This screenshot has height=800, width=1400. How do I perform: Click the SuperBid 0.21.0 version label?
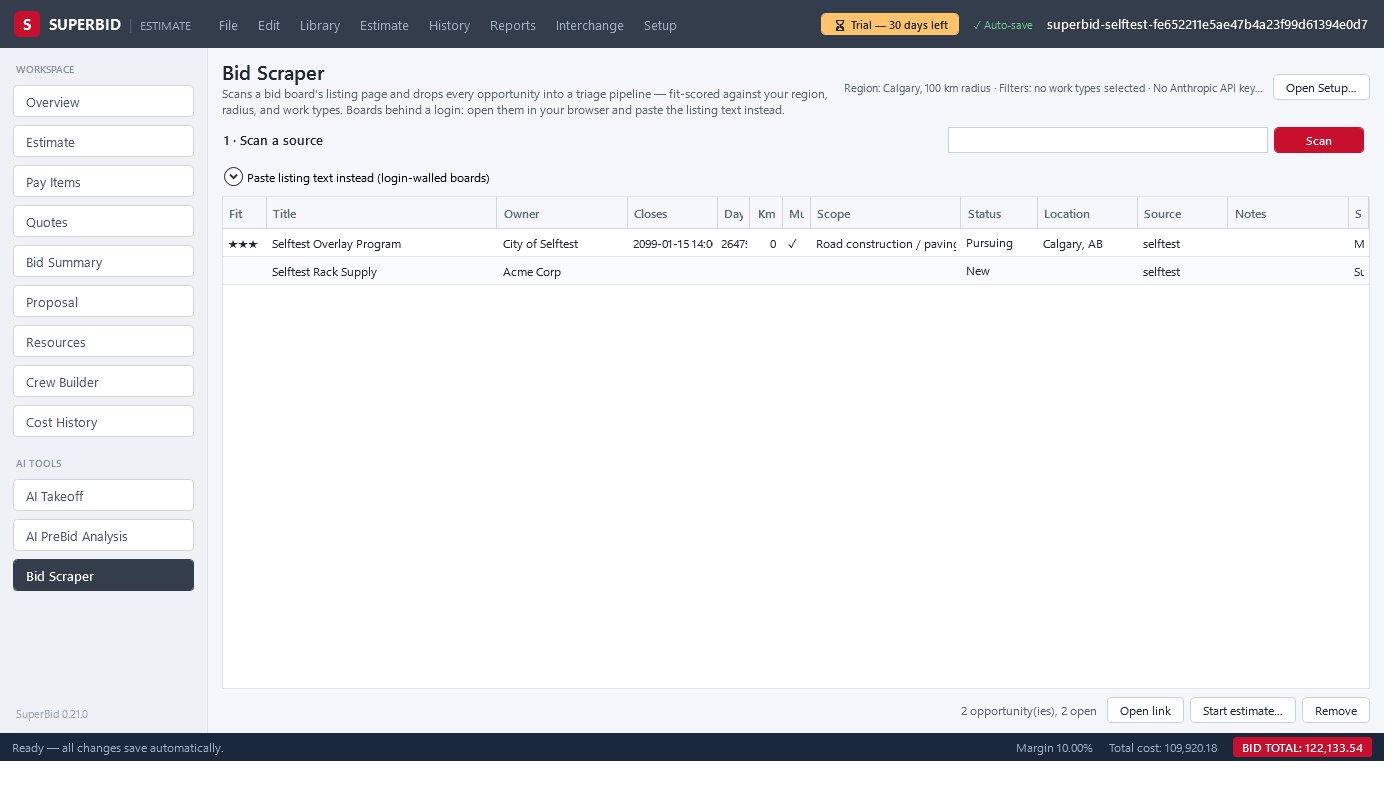click(52, 714)
